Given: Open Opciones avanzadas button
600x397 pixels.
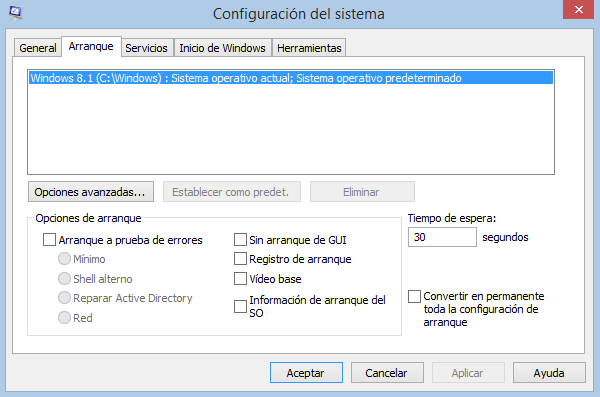Looking at the screenshot, I should pyautogui.click(x=91, y=192).
